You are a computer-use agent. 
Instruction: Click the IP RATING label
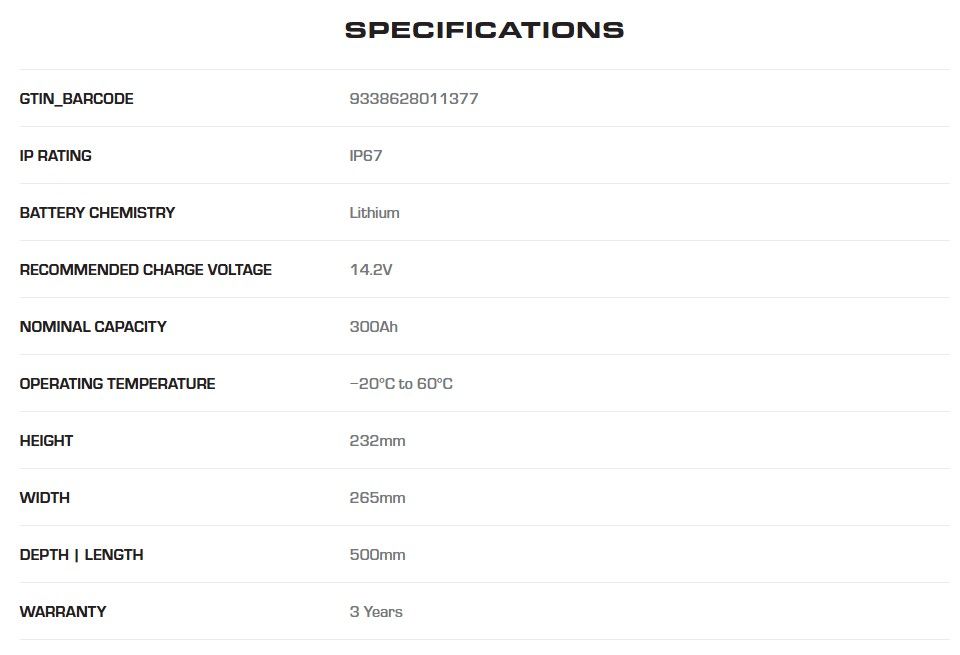(55, 156)
